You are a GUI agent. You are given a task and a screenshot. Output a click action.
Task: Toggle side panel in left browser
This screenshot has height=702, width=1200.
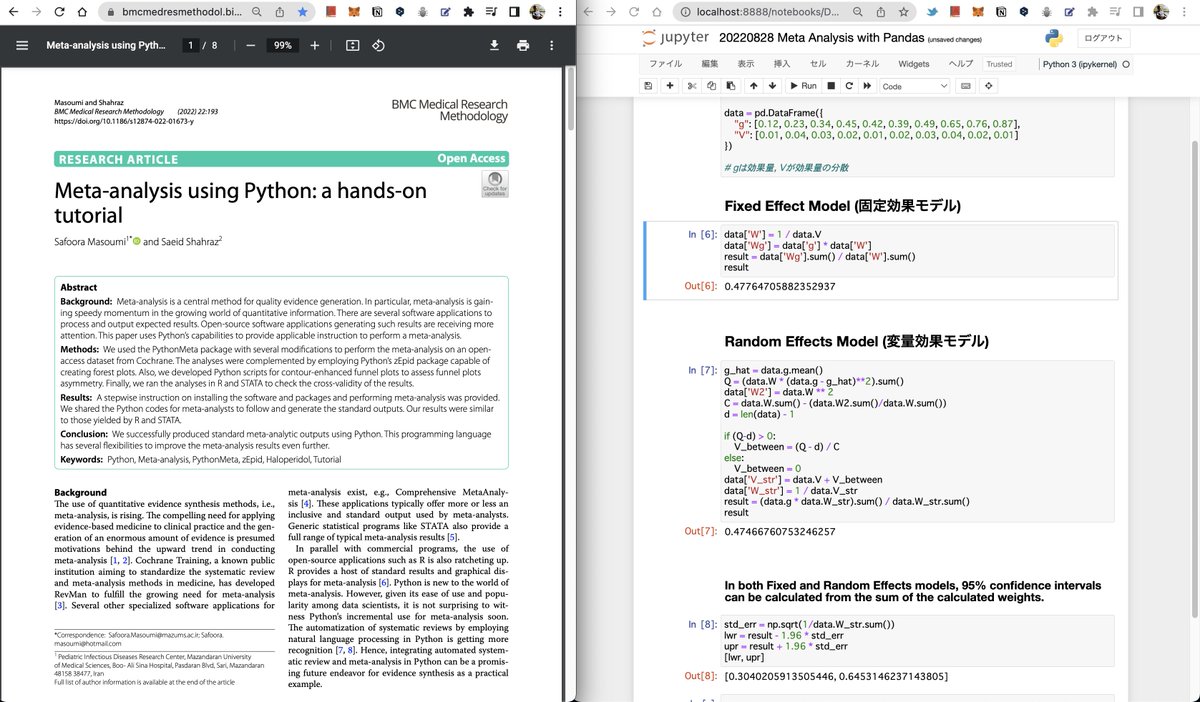pos(514,12)
